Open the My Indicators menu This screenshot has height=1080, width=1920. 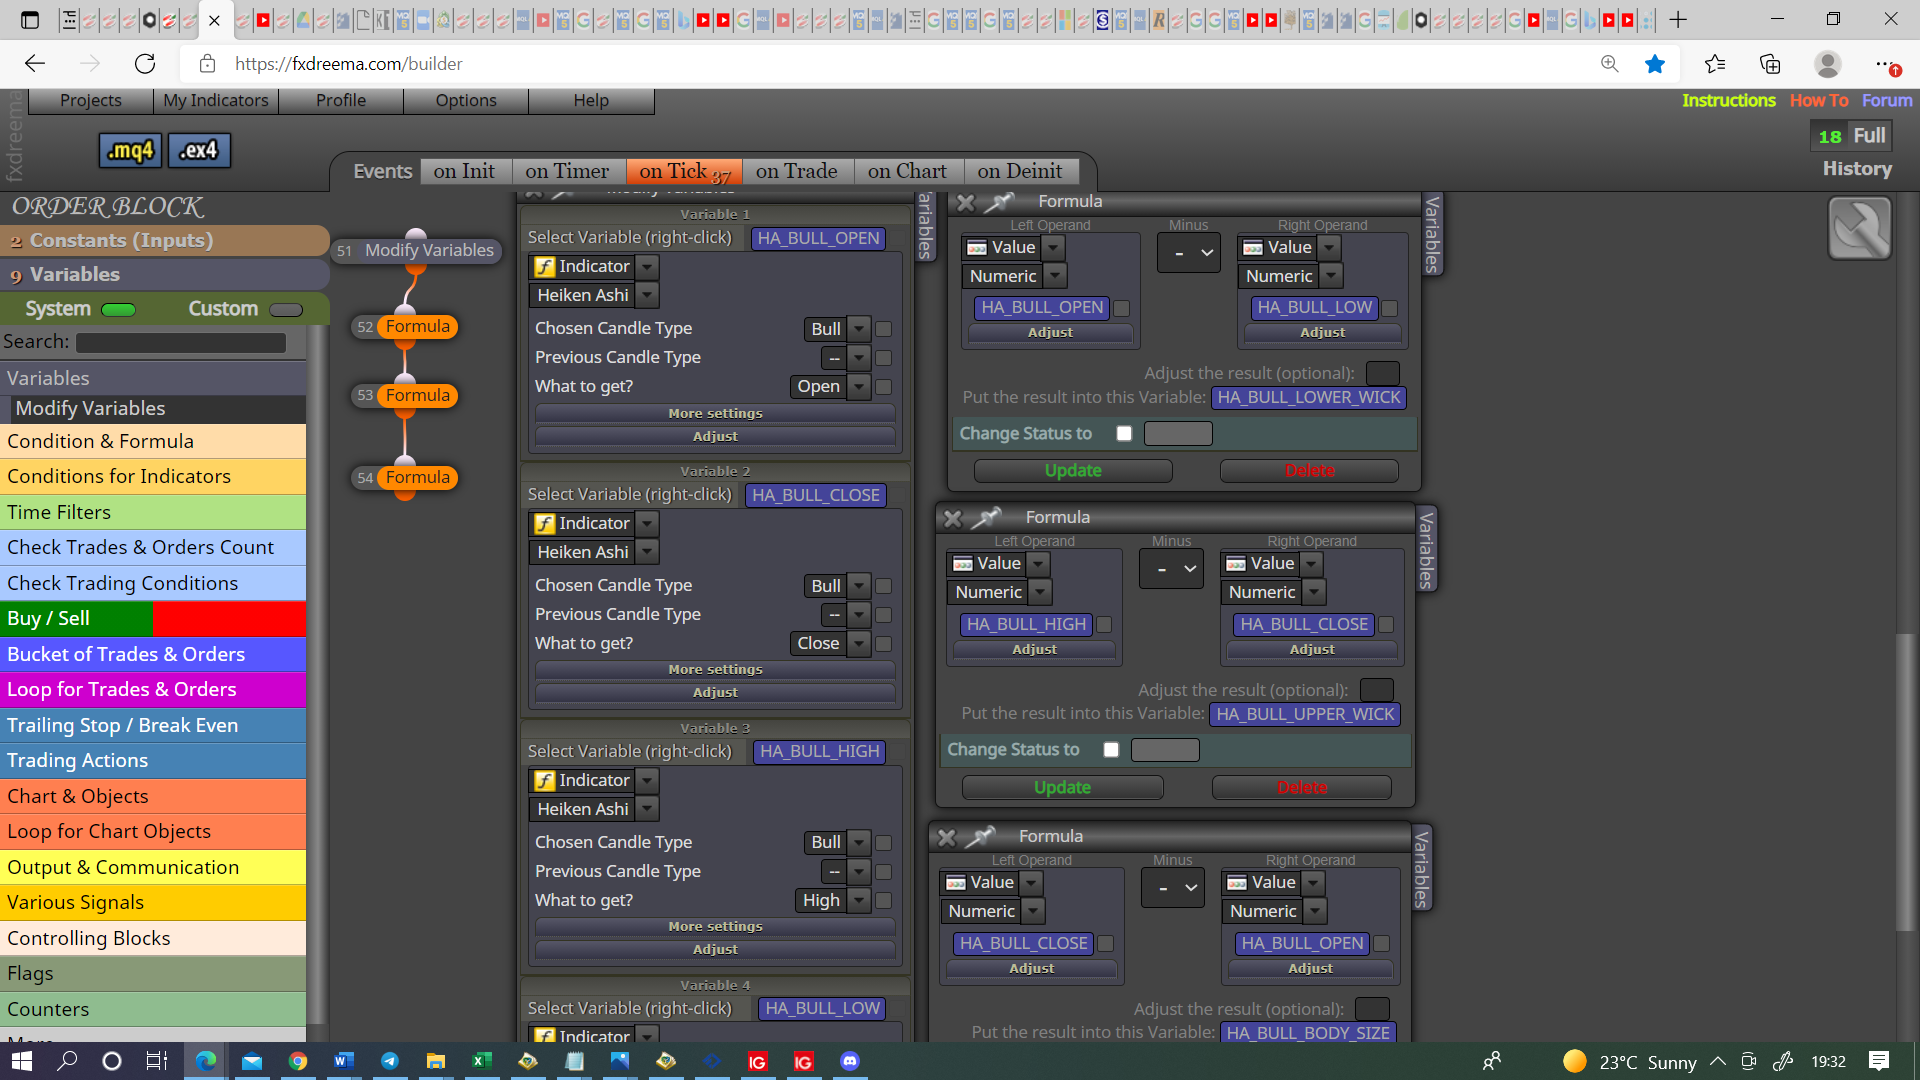click(x=216, y=100)
